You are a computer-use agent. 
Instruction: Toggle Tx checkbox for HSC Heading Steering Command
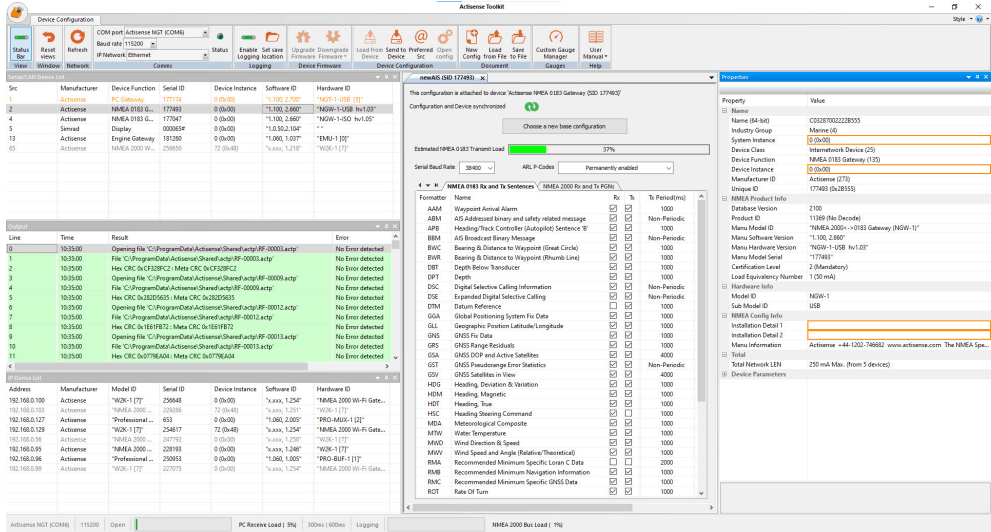(x=628, y=413)
